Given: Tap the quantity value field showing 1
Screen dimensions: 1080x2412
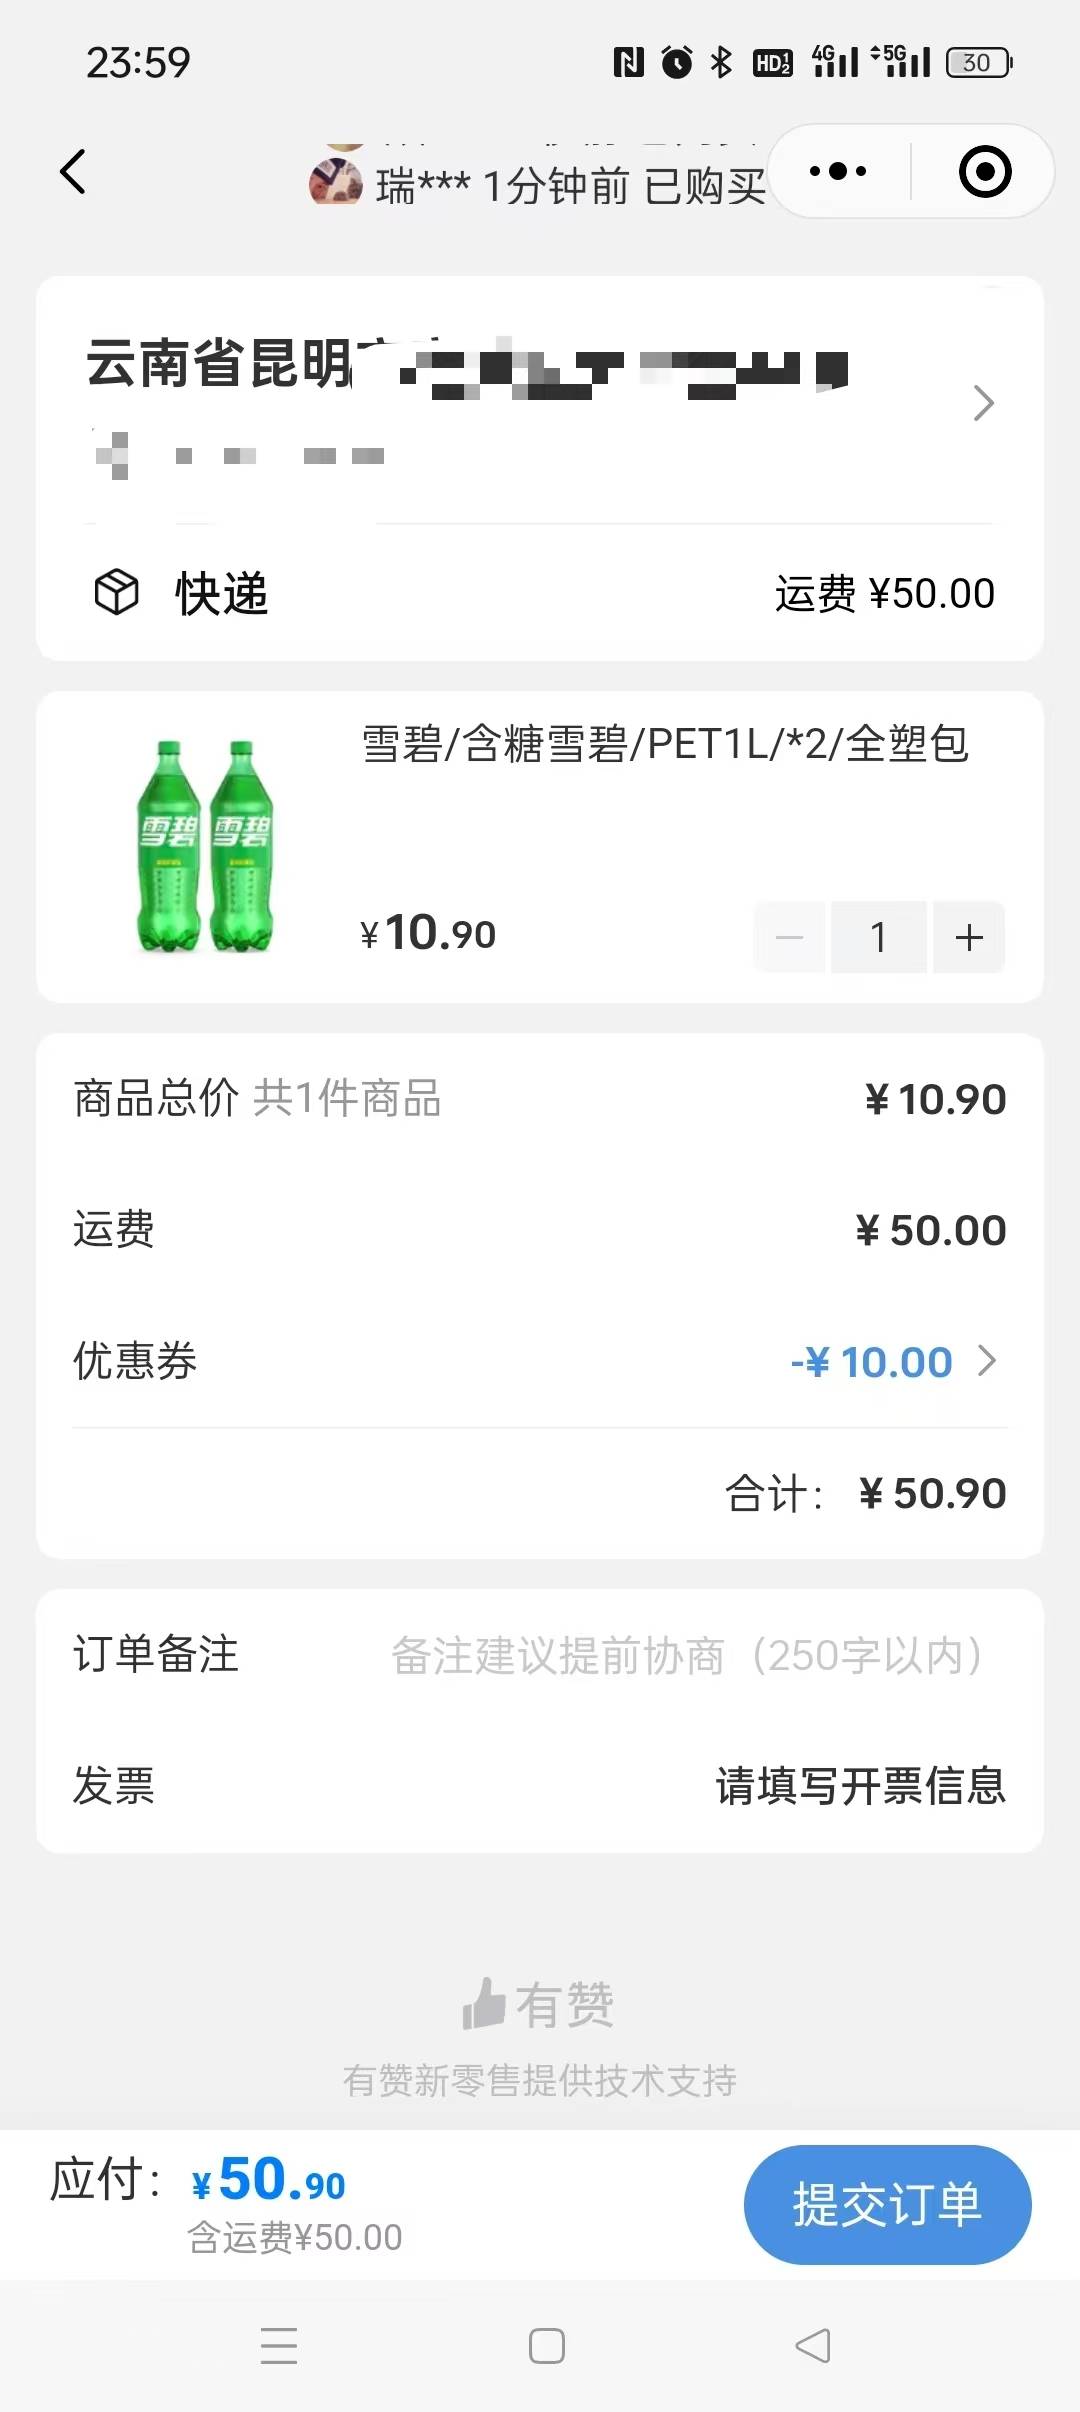Looking at the screenshot, I should [x=879, y=937].
